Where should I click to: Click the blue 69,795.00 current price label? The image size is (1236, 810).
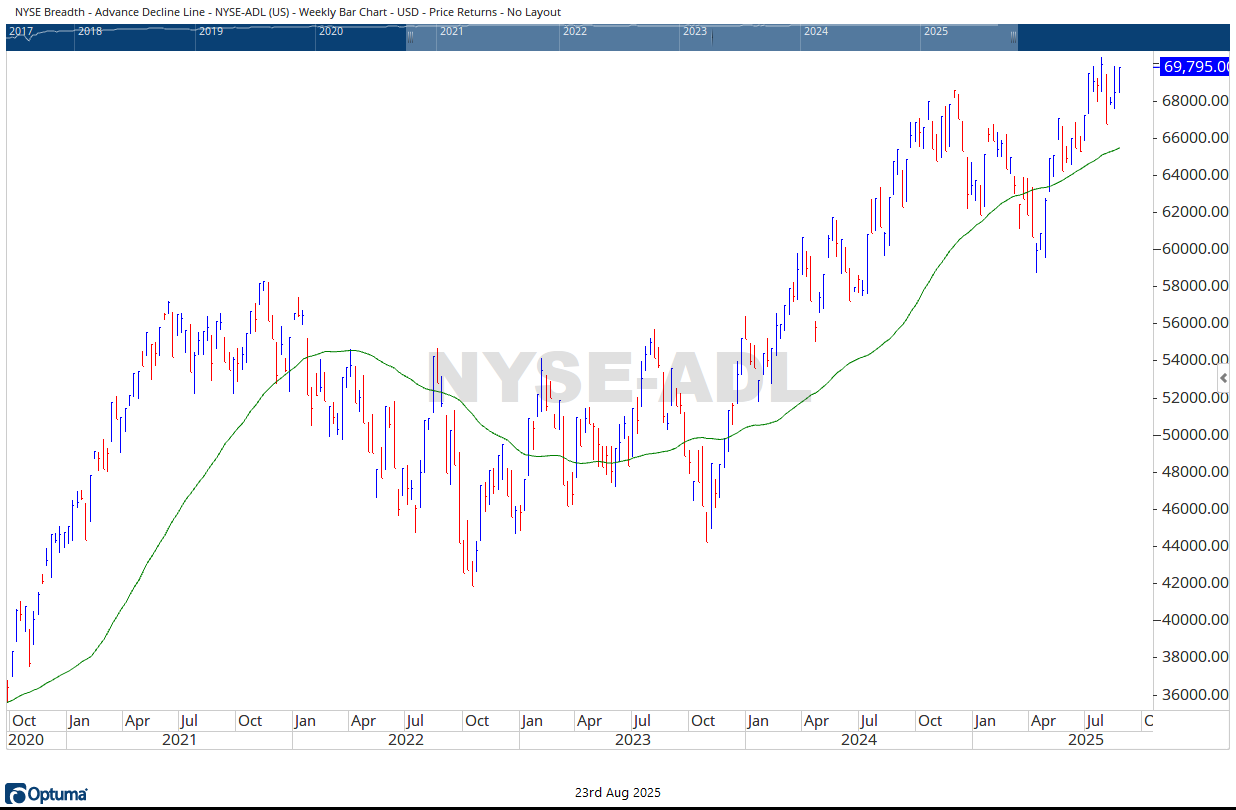pyautogui.click(x=1195, y=66)
